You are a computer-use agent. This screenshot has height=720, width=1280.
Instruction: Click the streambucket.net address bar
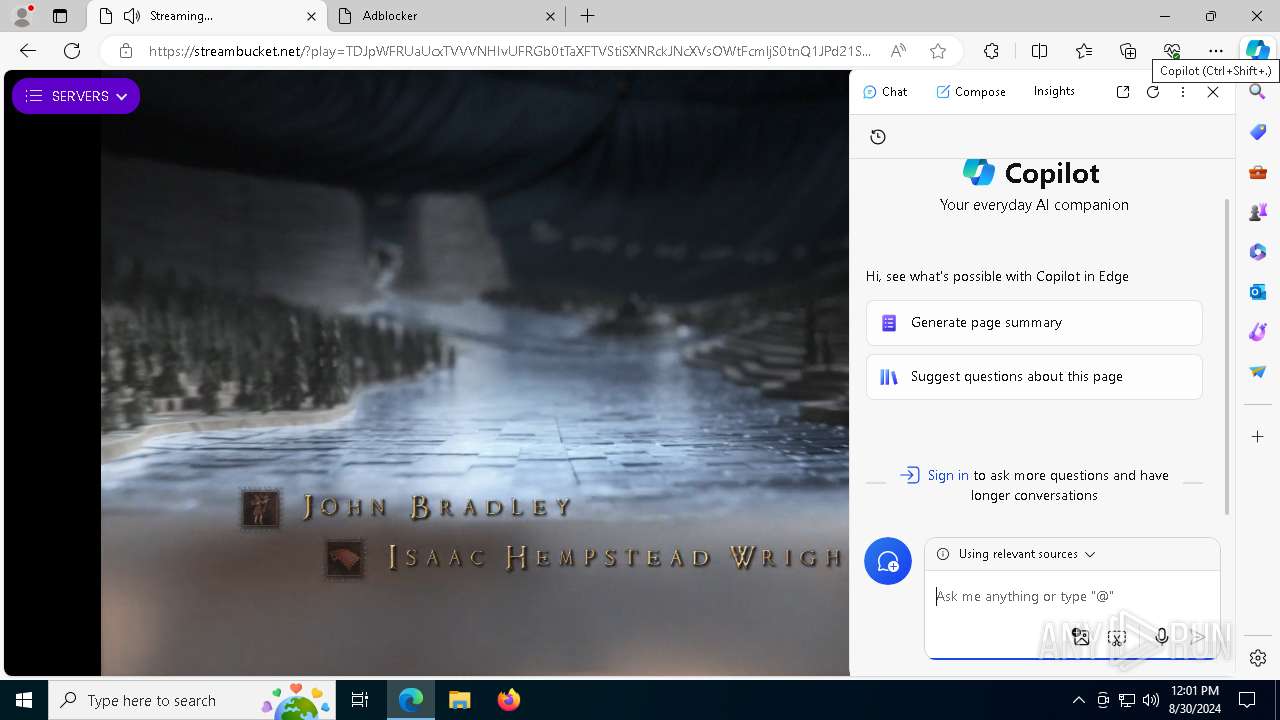click(x=509, y=51)
